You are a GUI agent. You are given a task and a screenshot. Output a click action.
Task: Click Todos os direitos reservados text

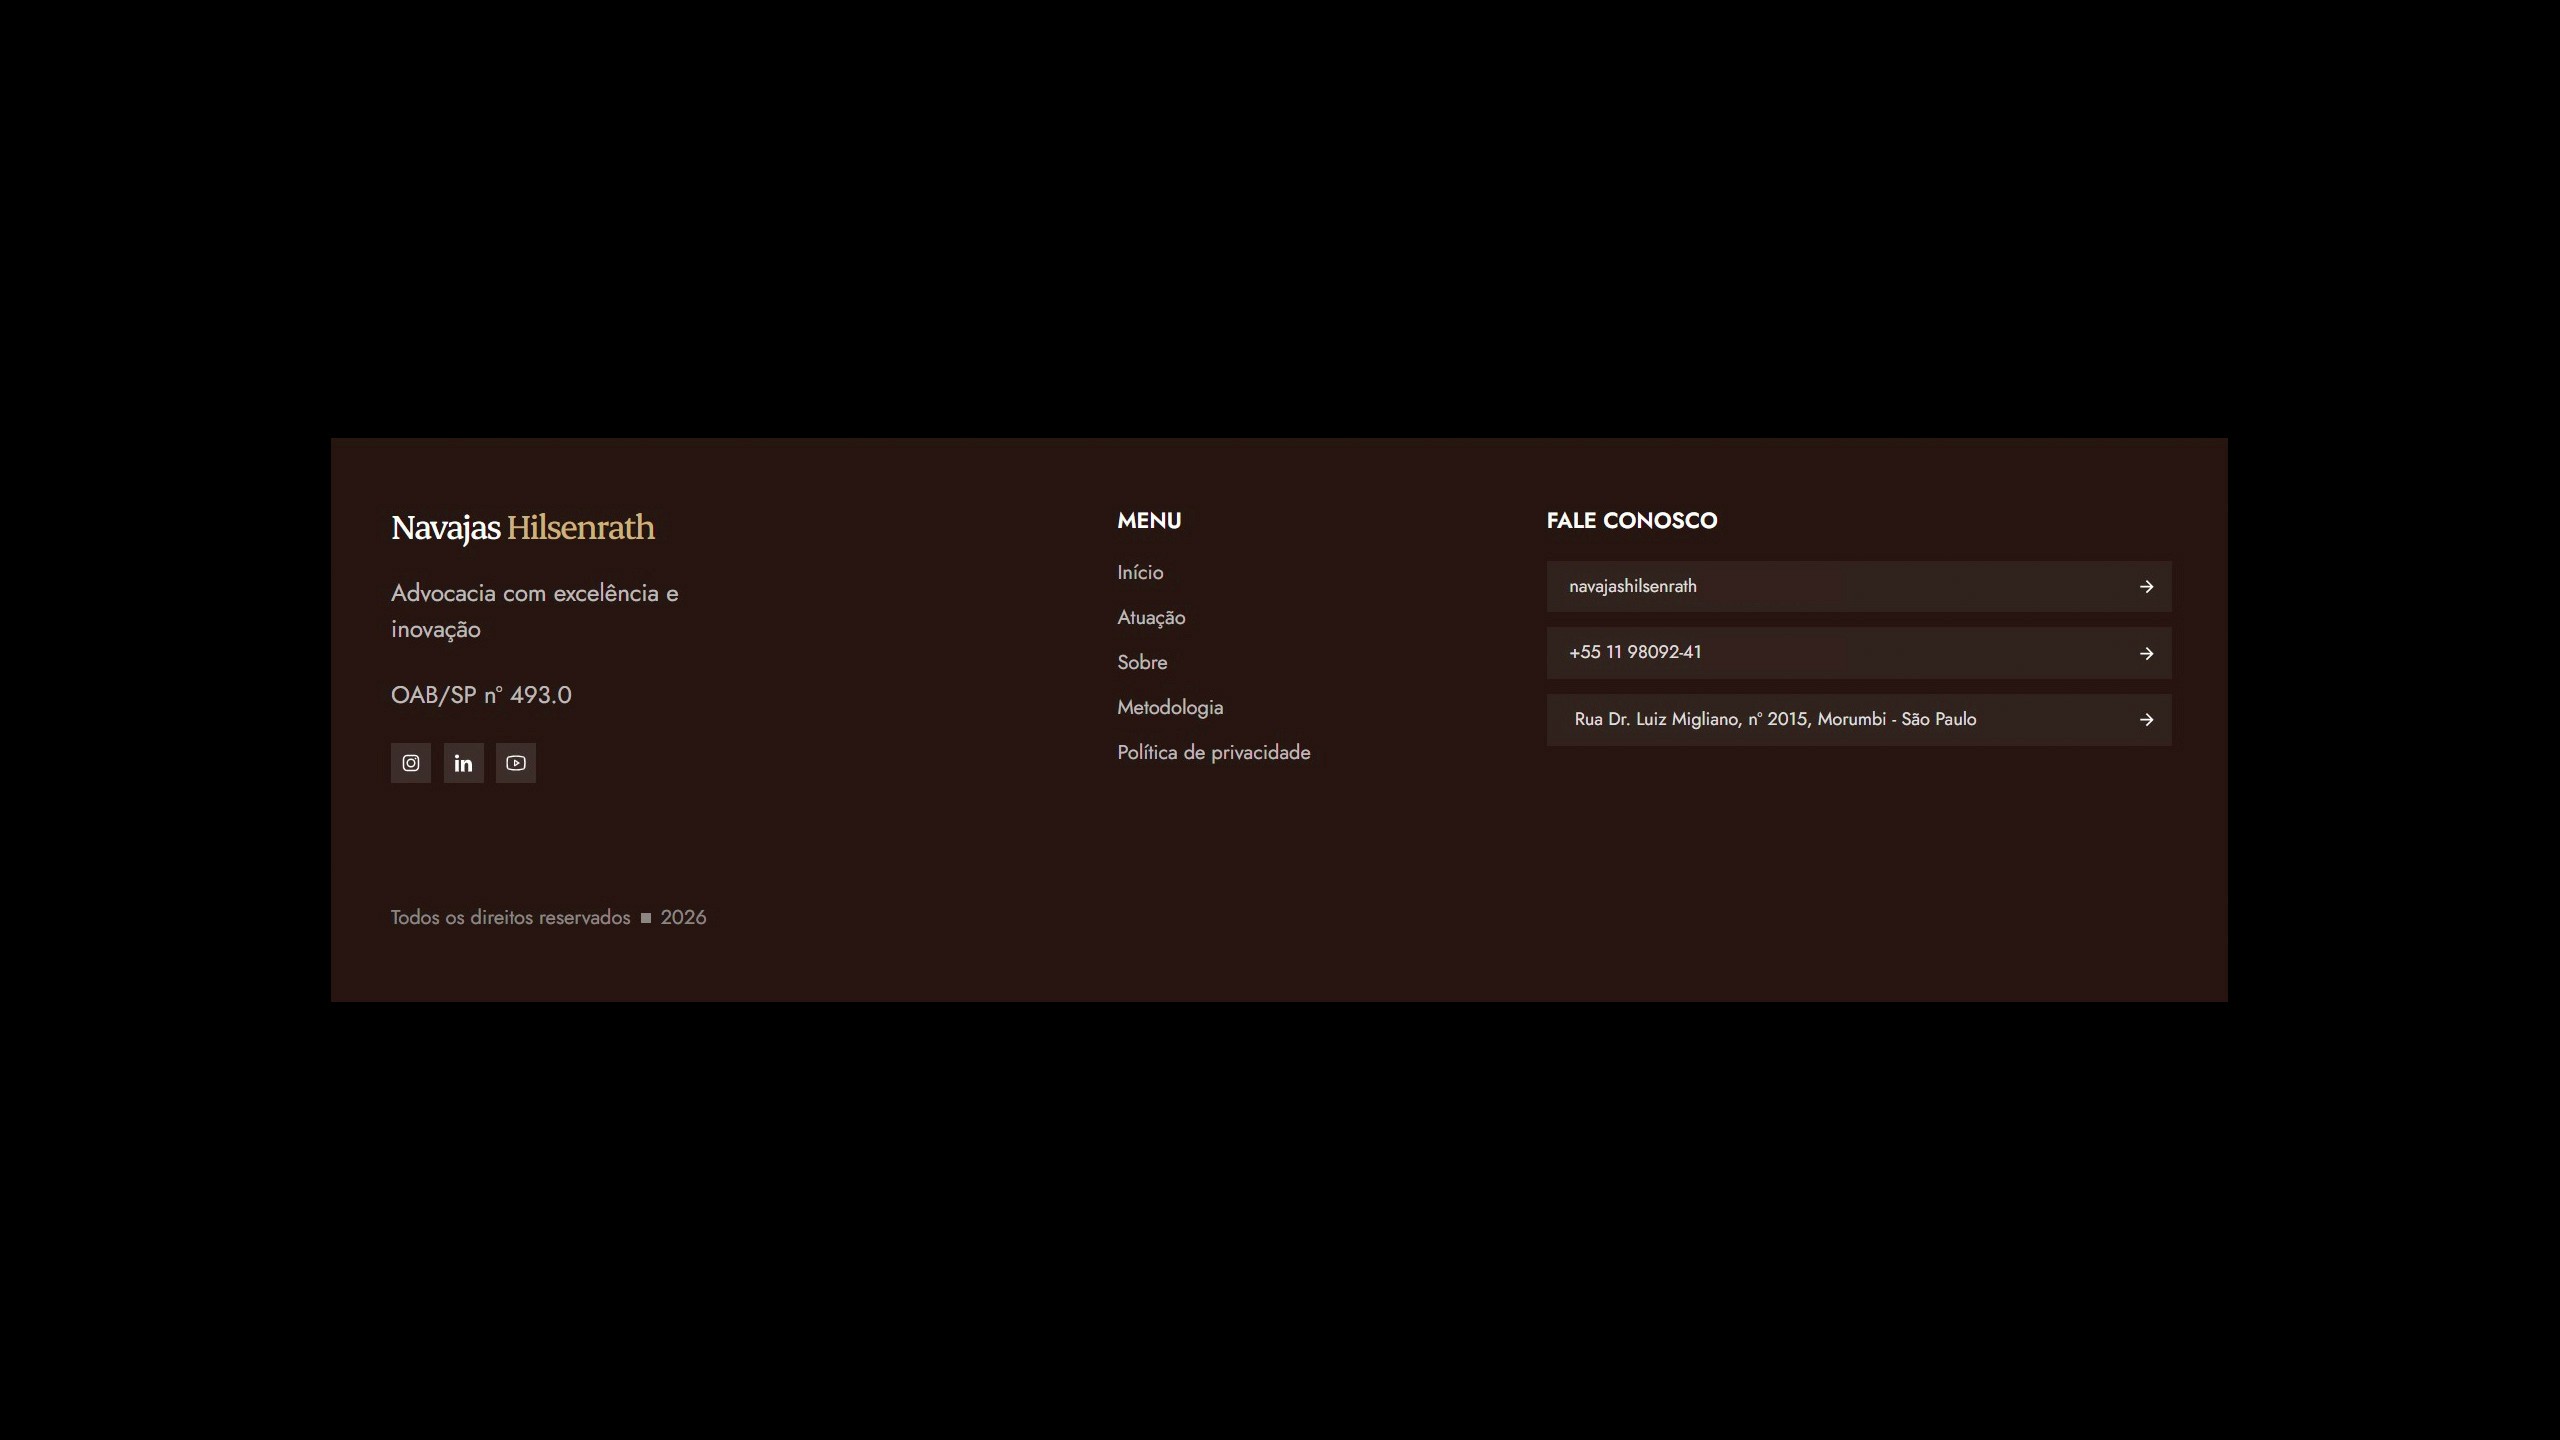click(x=510, y=917)
